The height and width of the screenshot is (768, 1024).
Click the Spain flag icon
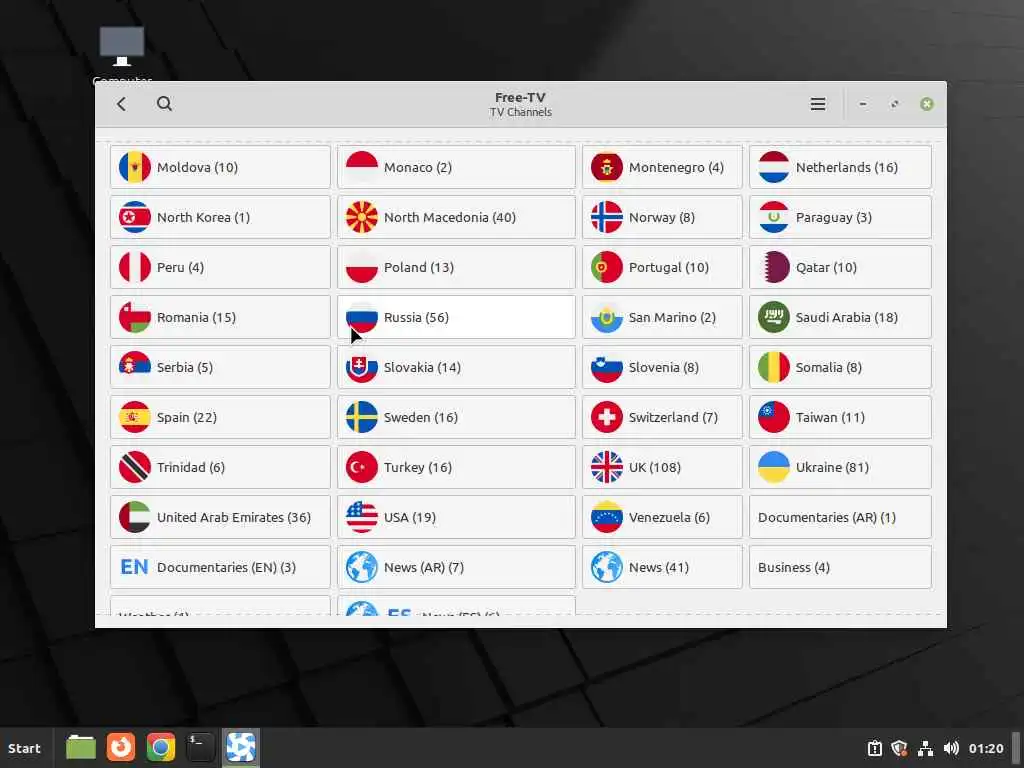coord(135,417)
